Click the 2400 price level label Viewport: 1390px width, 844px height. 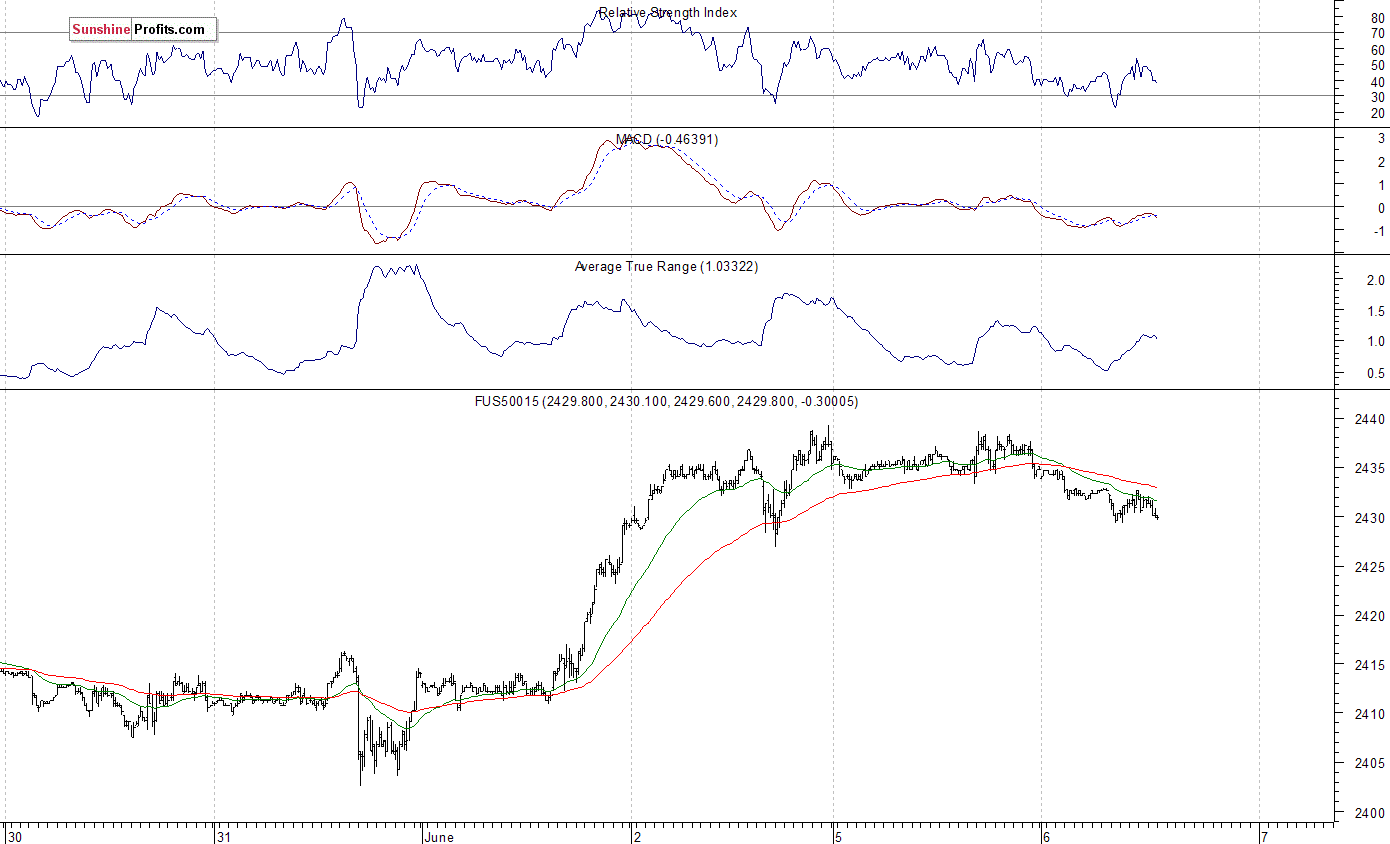tap(1370, 814)
